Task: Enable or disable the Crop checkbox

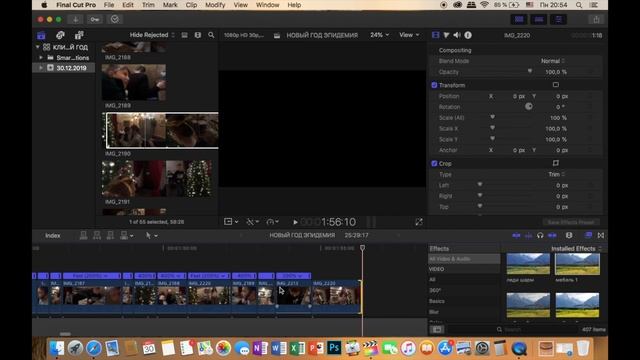Action: point(434,163)
